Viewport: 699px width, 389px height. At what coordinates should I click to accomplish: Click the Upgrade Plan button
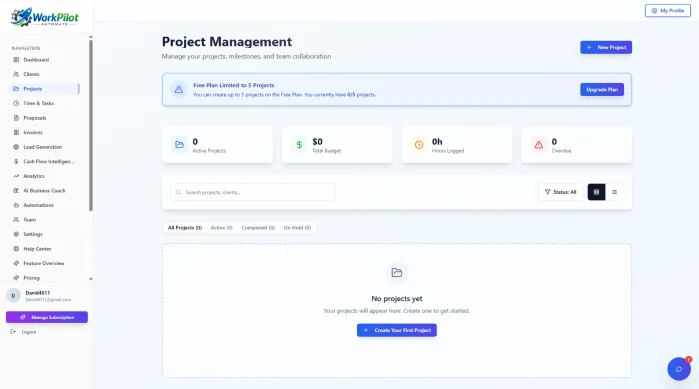click(x=602, y=90)
